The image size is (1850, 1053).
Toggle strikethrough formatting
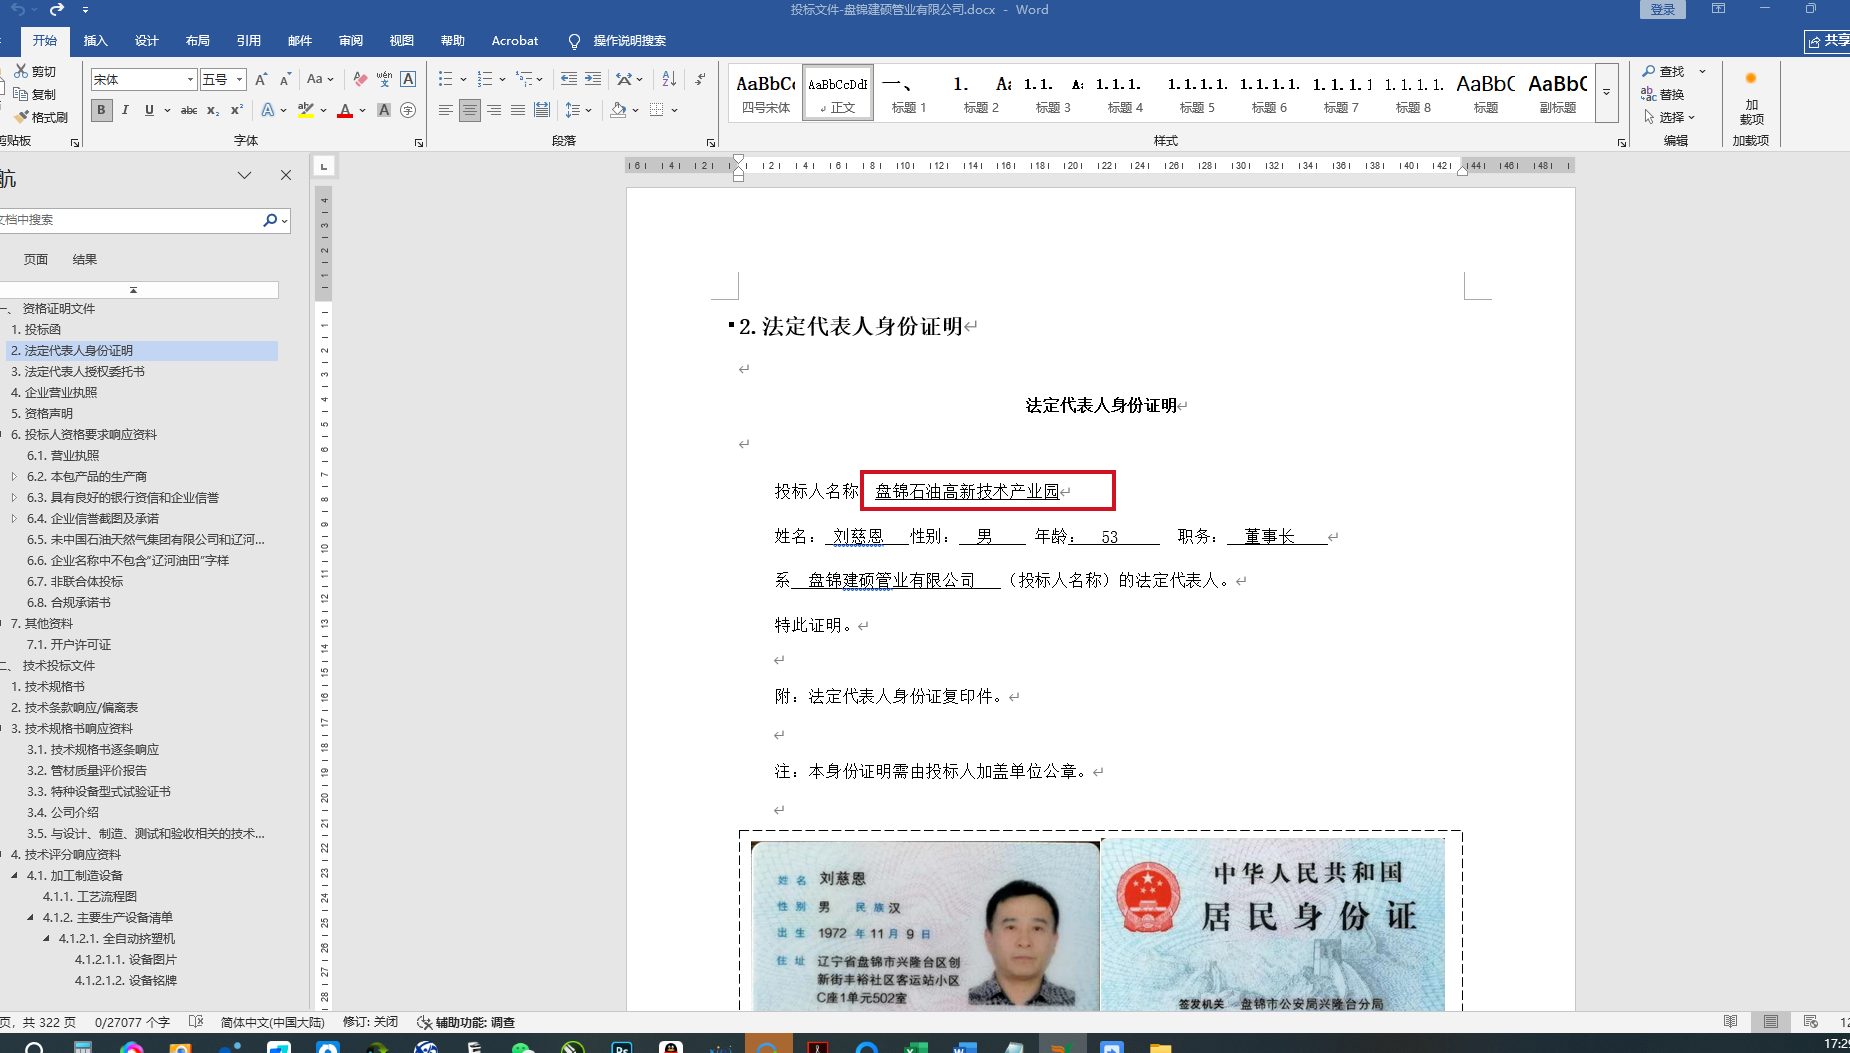189,110
